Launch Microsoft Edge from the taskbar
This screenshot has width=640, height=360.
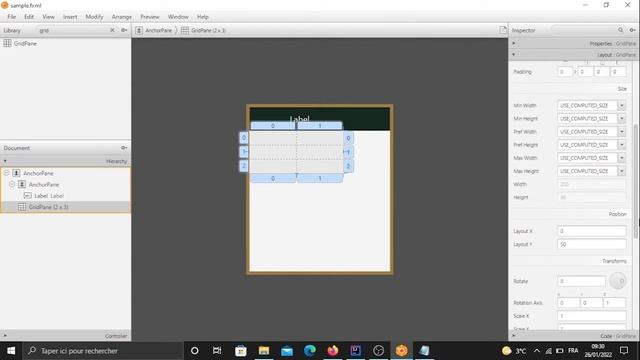310,351
